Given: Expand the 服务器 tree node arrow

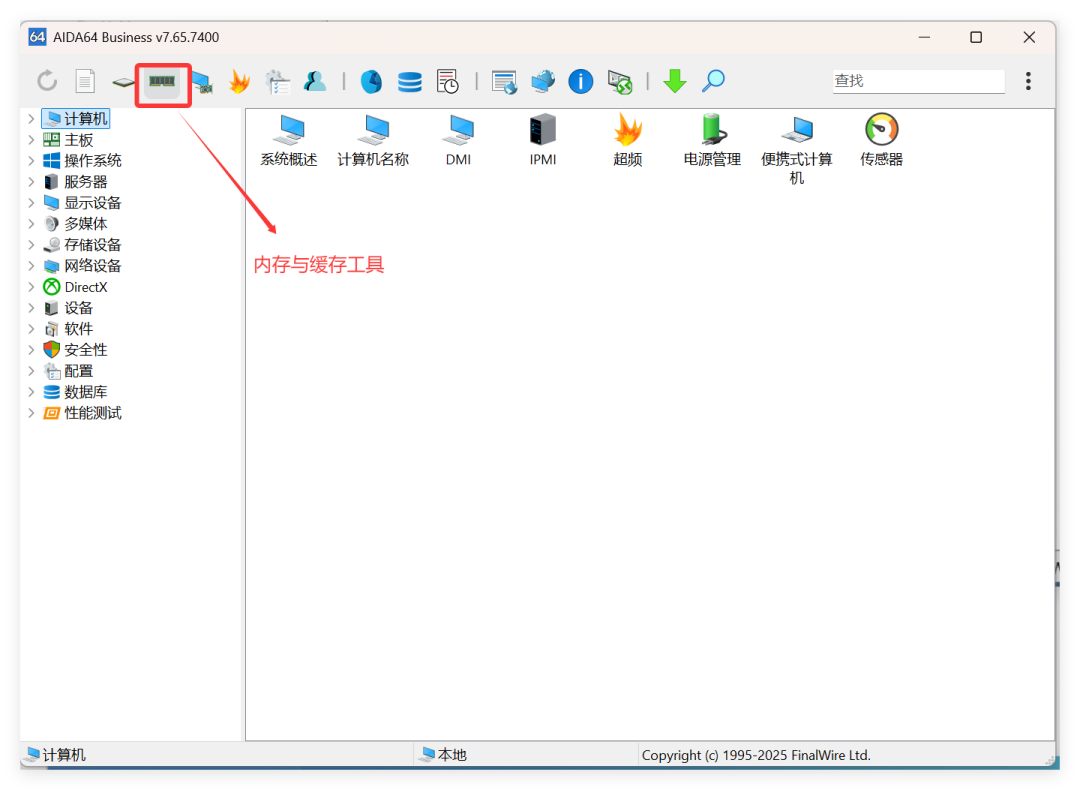Looking at the screenshot, I should tap(31, 182).
